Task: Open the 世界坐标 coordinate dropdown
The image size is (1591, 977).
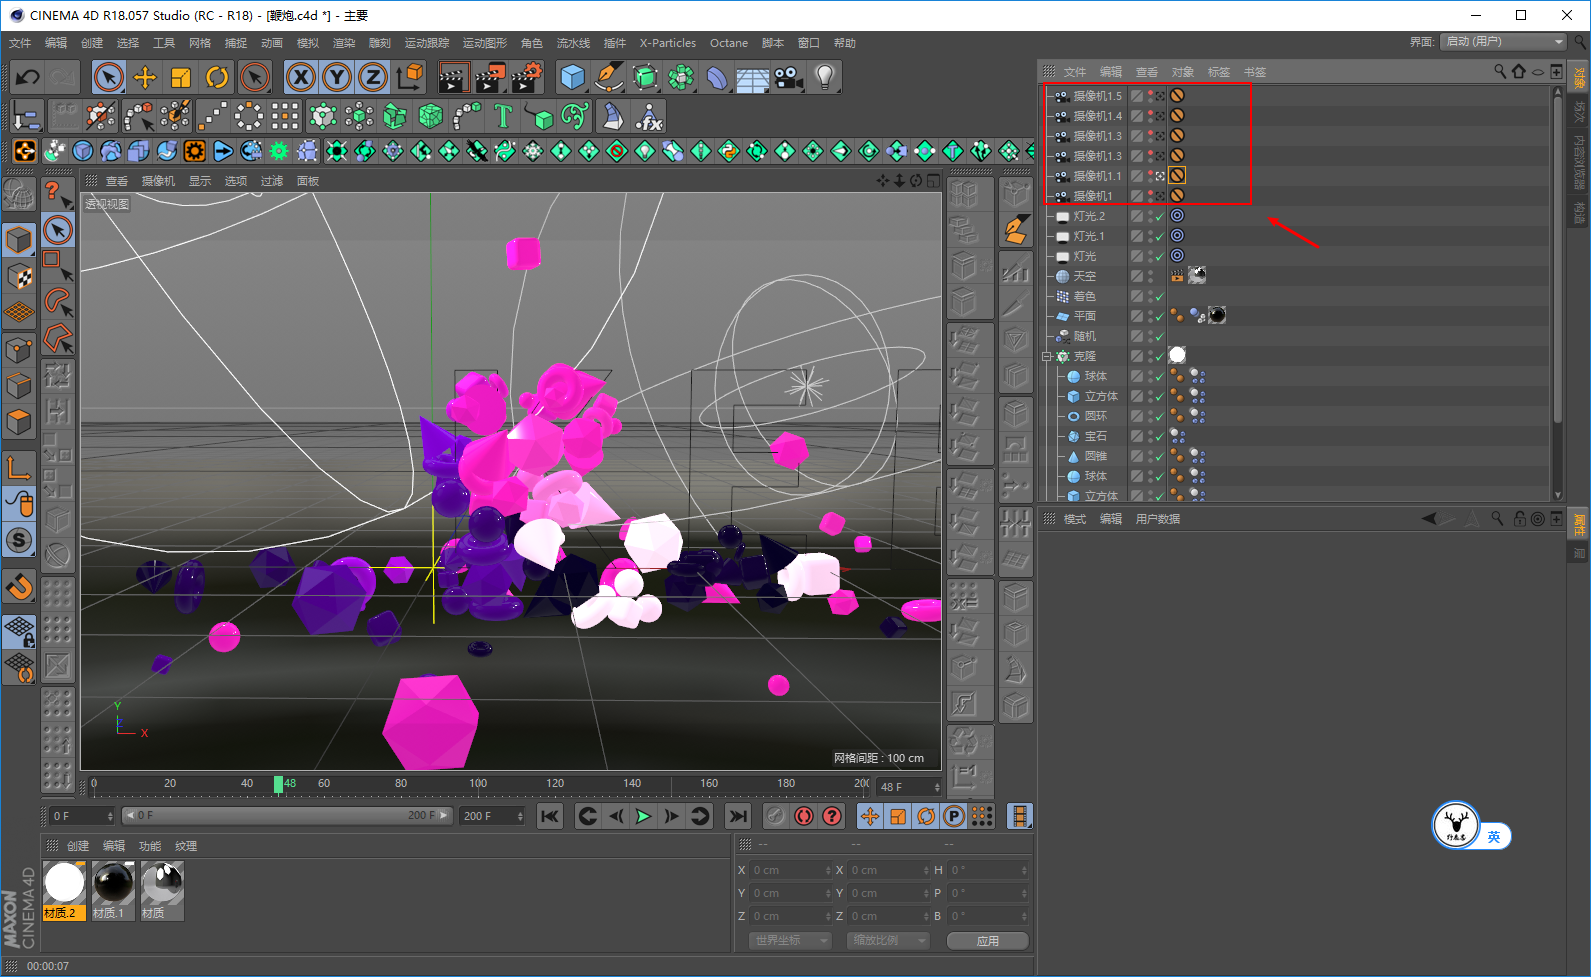Action: 790,941
